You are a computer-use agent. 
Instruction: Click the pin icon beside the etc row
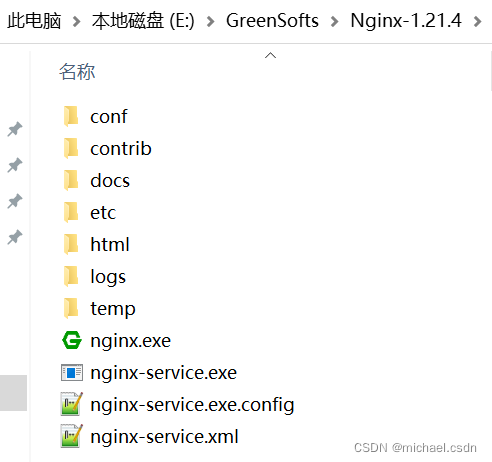[x=15, y=201]
